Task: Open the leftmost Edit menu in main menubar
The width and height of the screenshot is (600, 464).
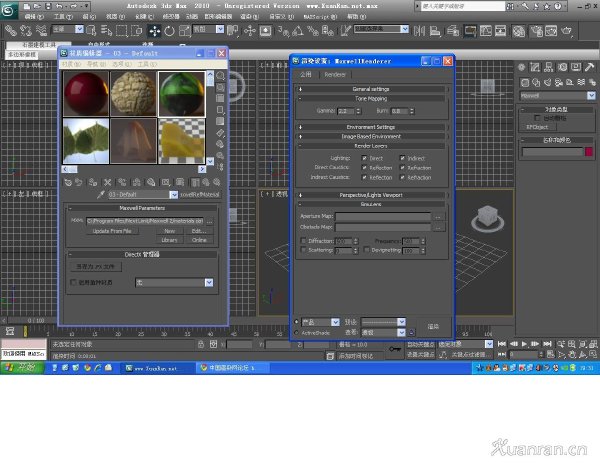Action: (x=34, y=17)
